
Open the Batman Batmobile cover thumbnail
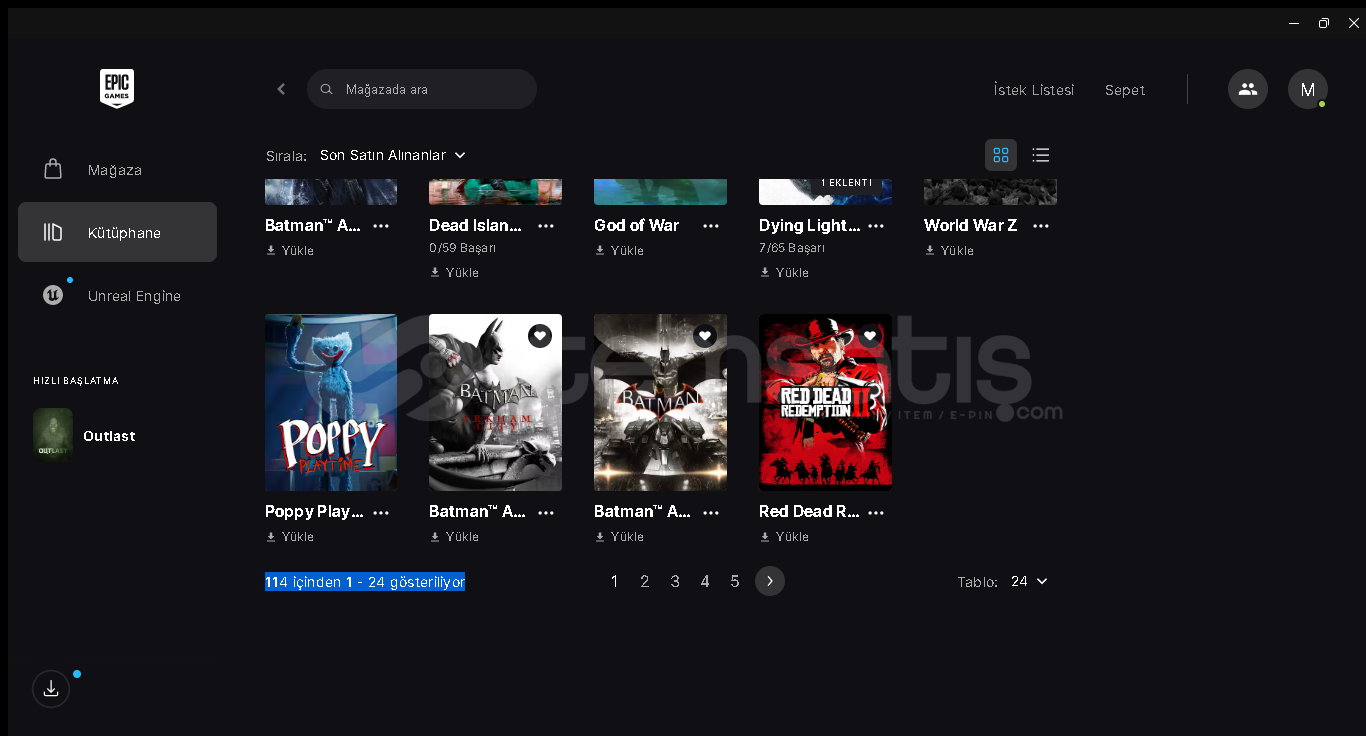(x=660, y=402)
